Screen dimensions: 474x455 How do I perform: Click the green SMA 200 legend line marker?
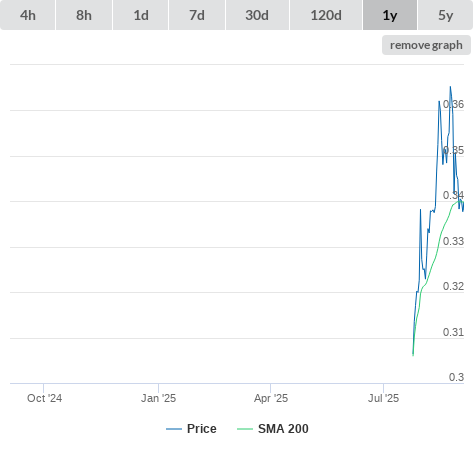pyautogui.click(x=245, y=429)
